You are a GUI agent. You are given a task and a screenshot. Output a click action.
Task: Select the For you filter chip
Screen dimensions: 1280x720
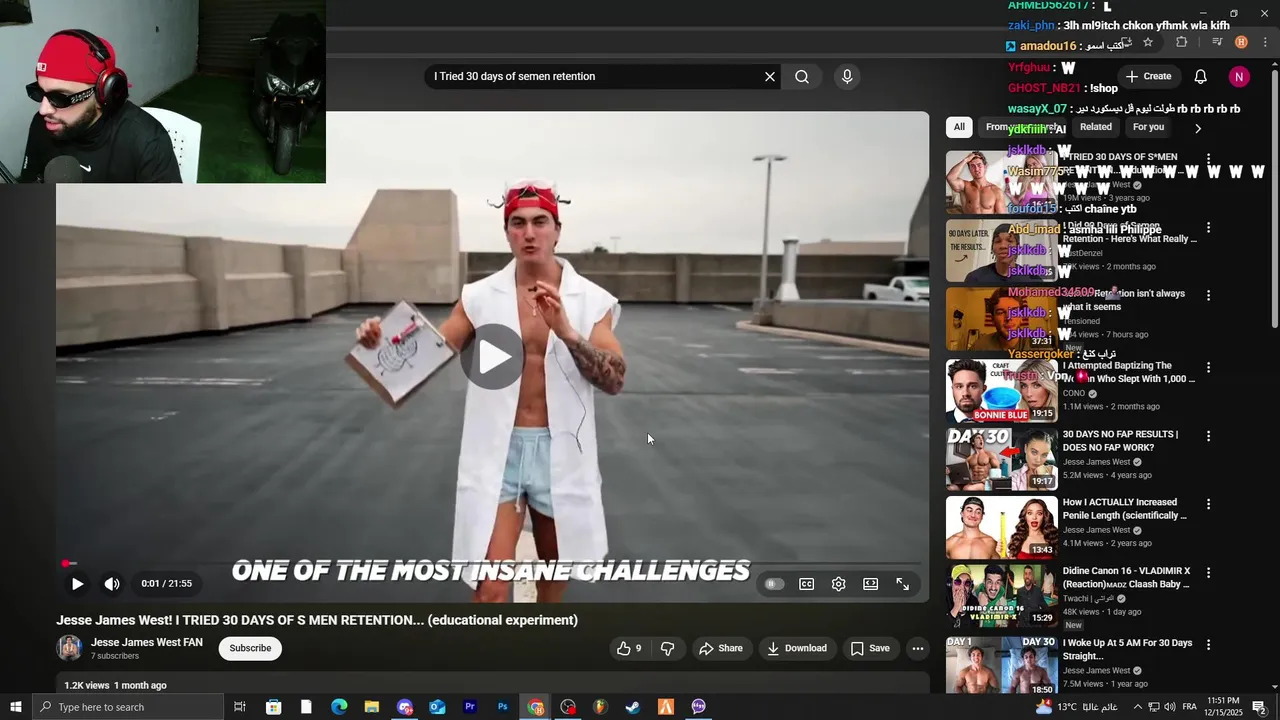coord(1148,127)
